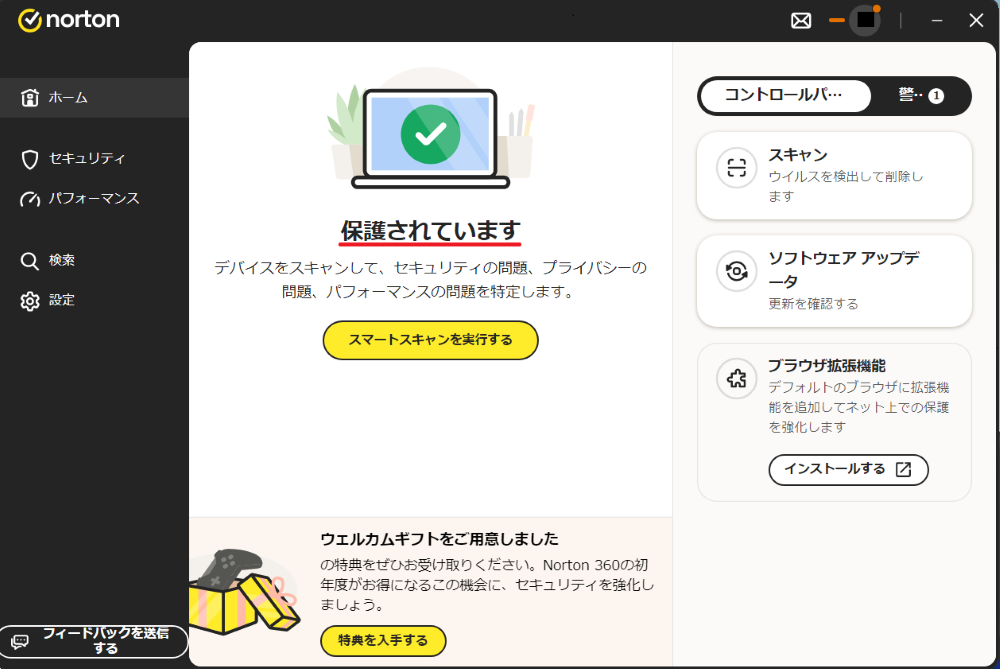Open the mail envelope notifications icon

pyautogui.click(x=801, y=20)
